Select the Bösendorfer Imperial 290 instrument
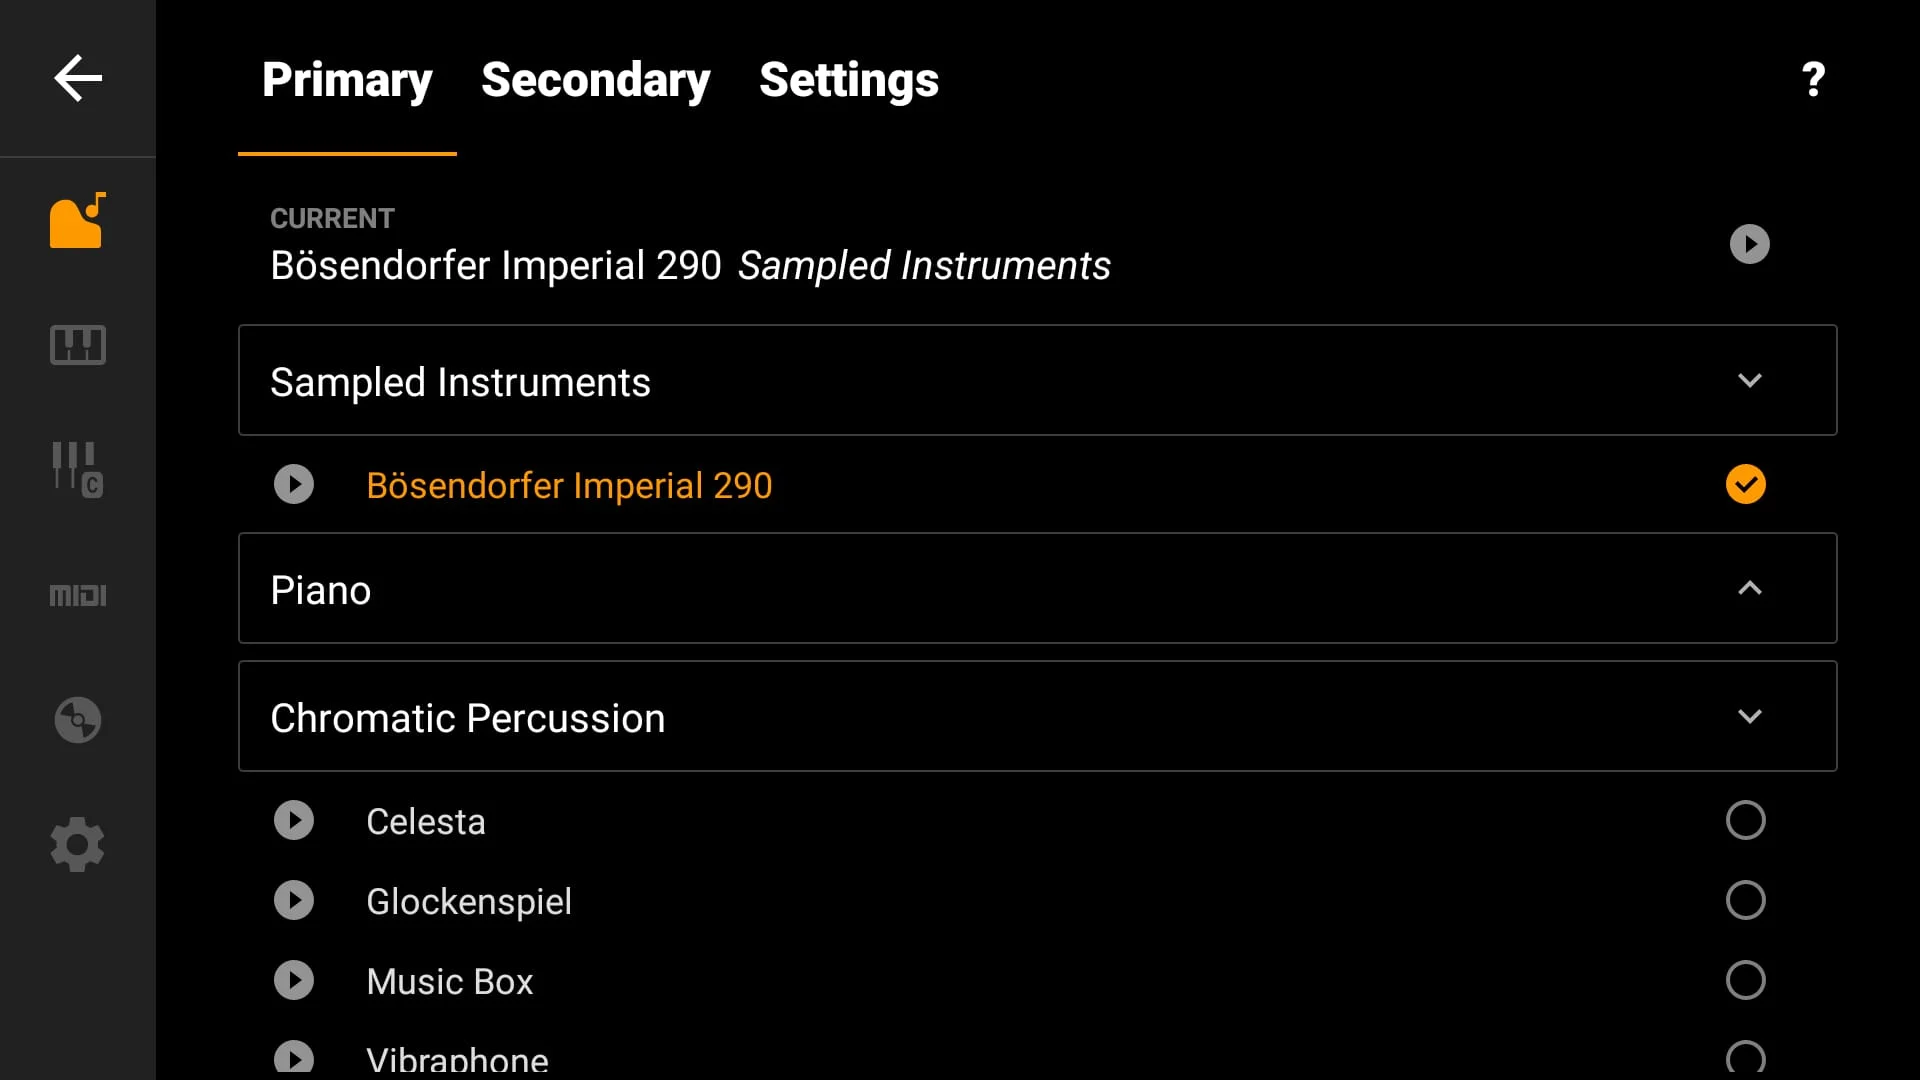 [569, 485]
